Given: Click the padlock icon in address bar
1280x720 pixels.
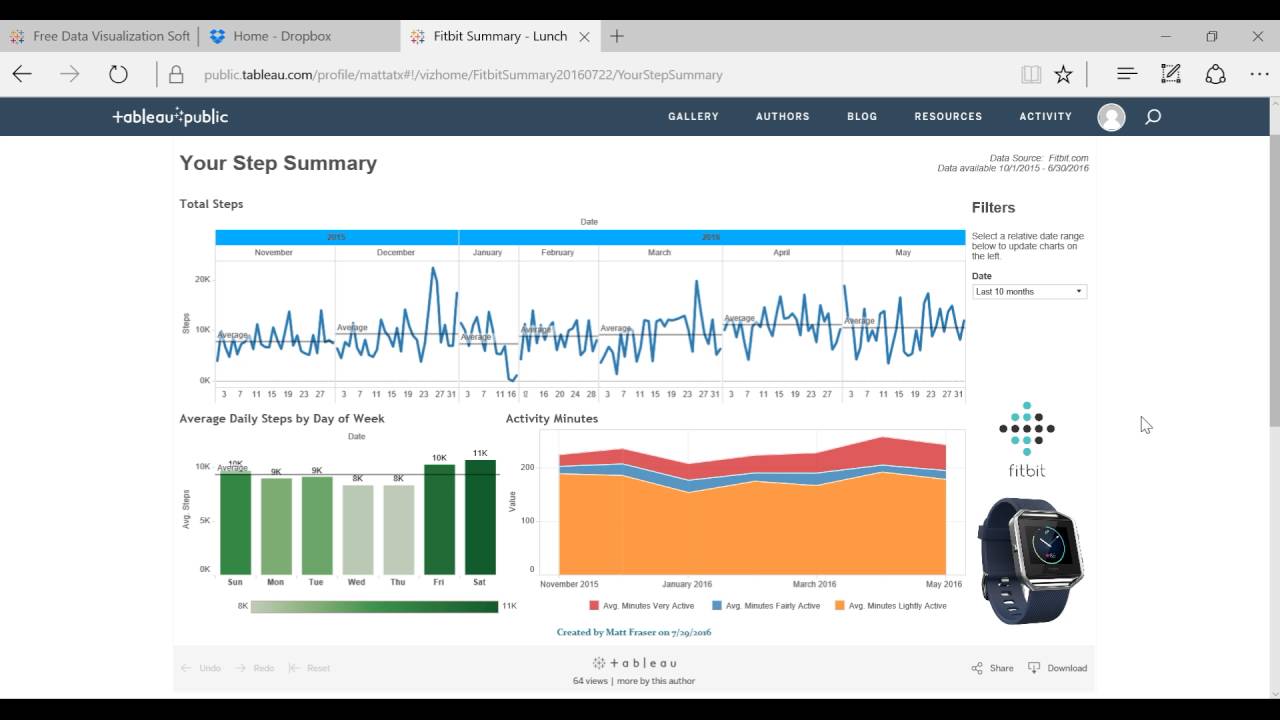Looking at the screenshot, I should point(176,75).
